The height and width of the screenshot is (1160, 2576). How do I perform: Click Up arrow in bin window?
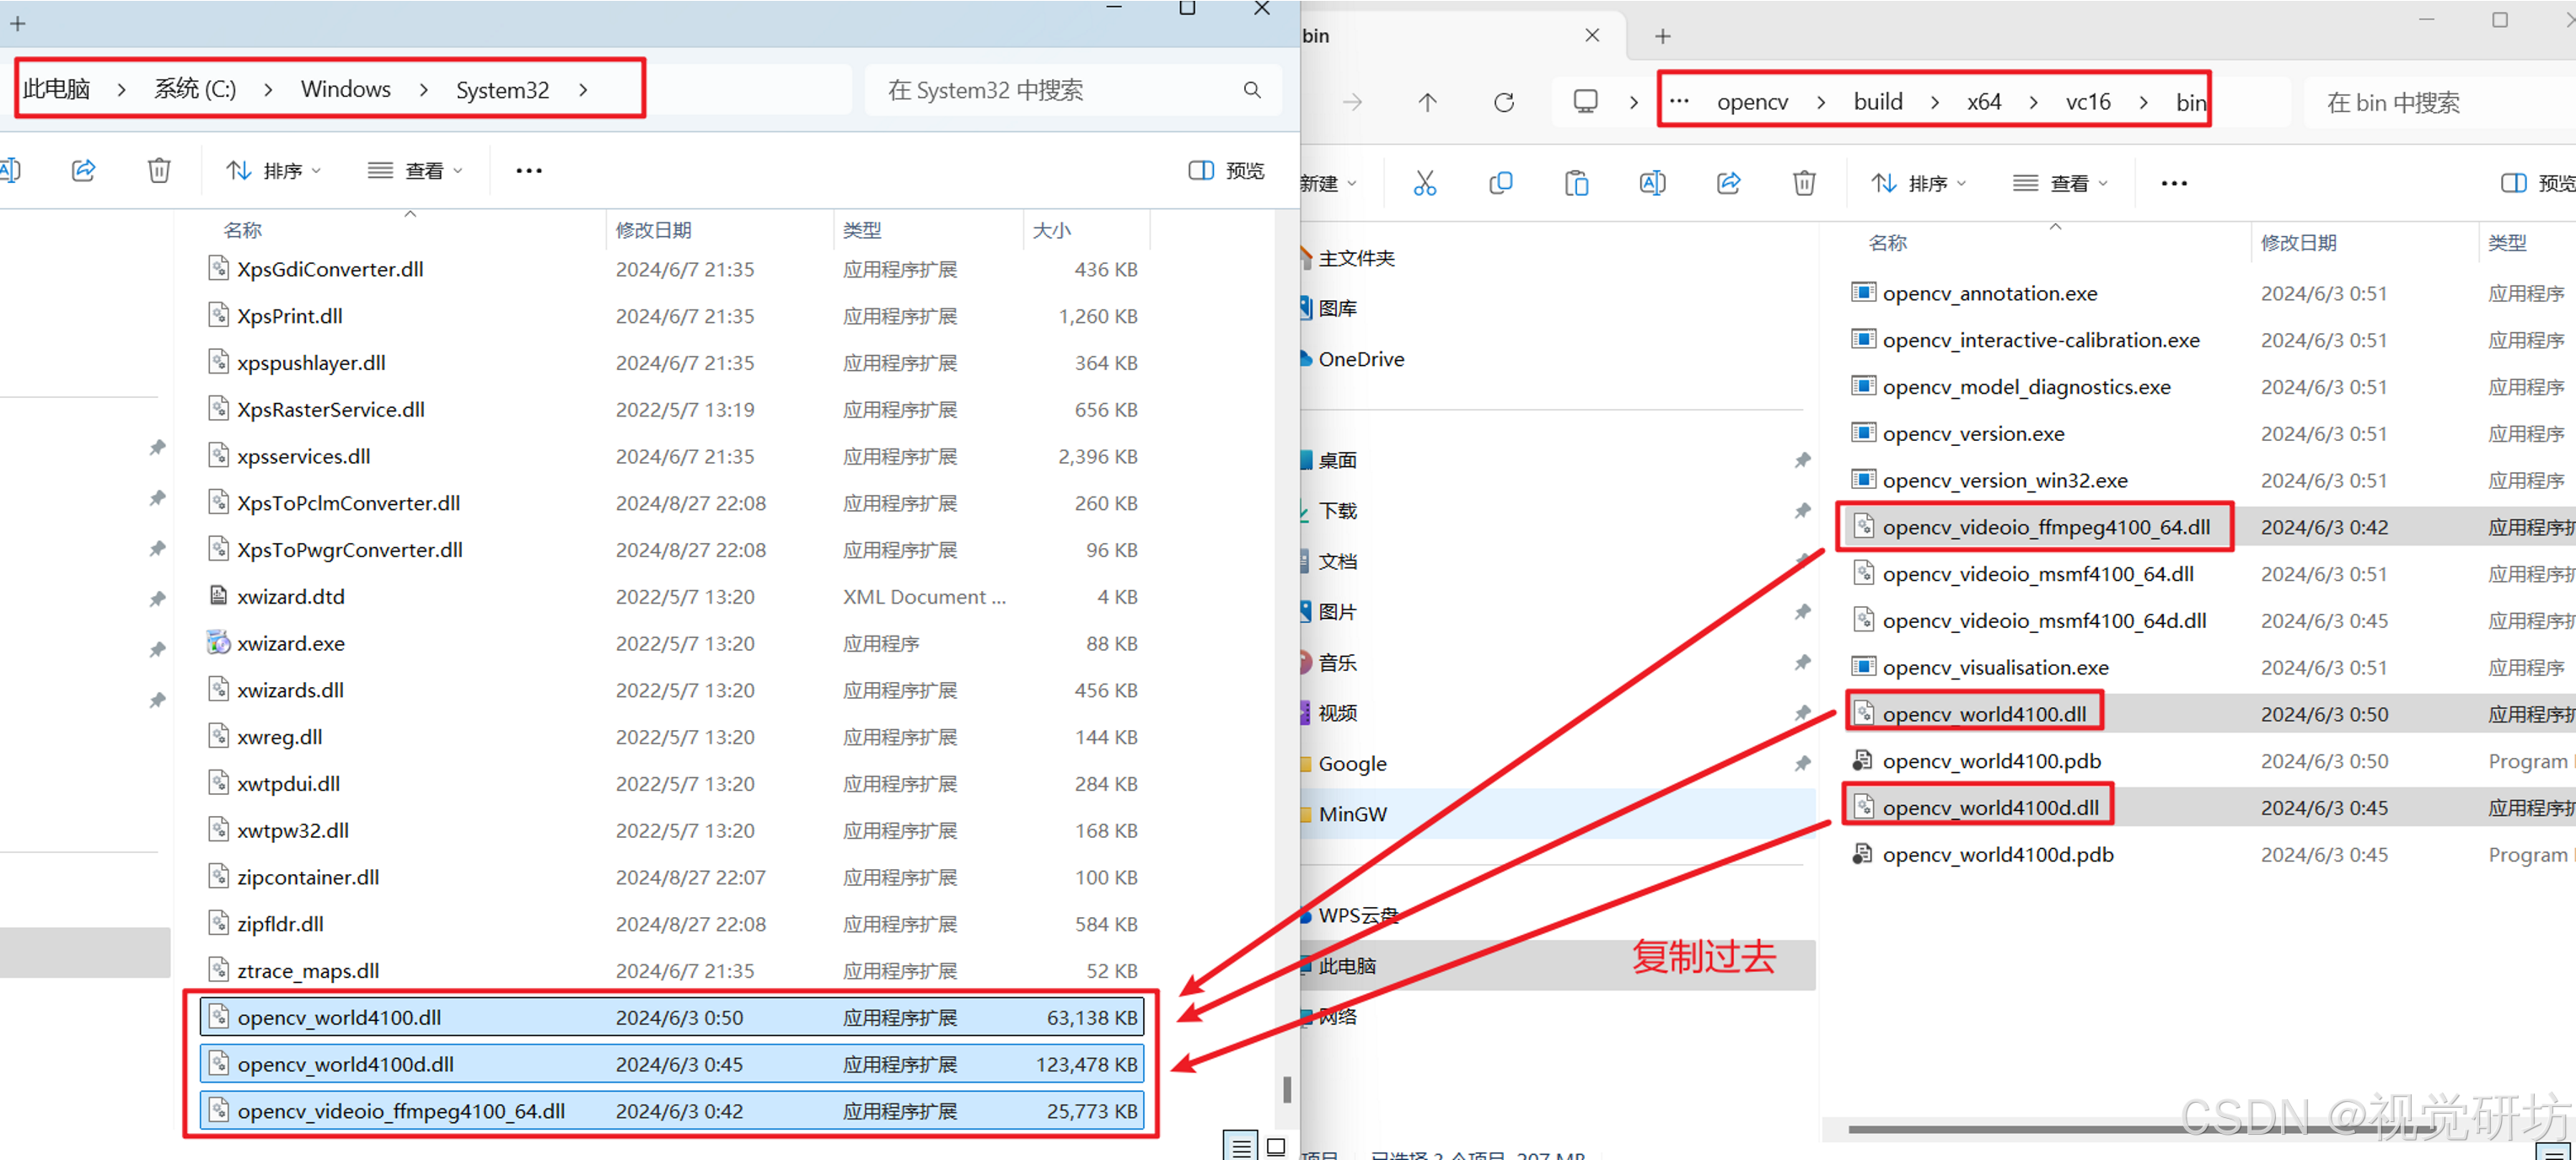pyautogui.click(x=1428, y=102)
